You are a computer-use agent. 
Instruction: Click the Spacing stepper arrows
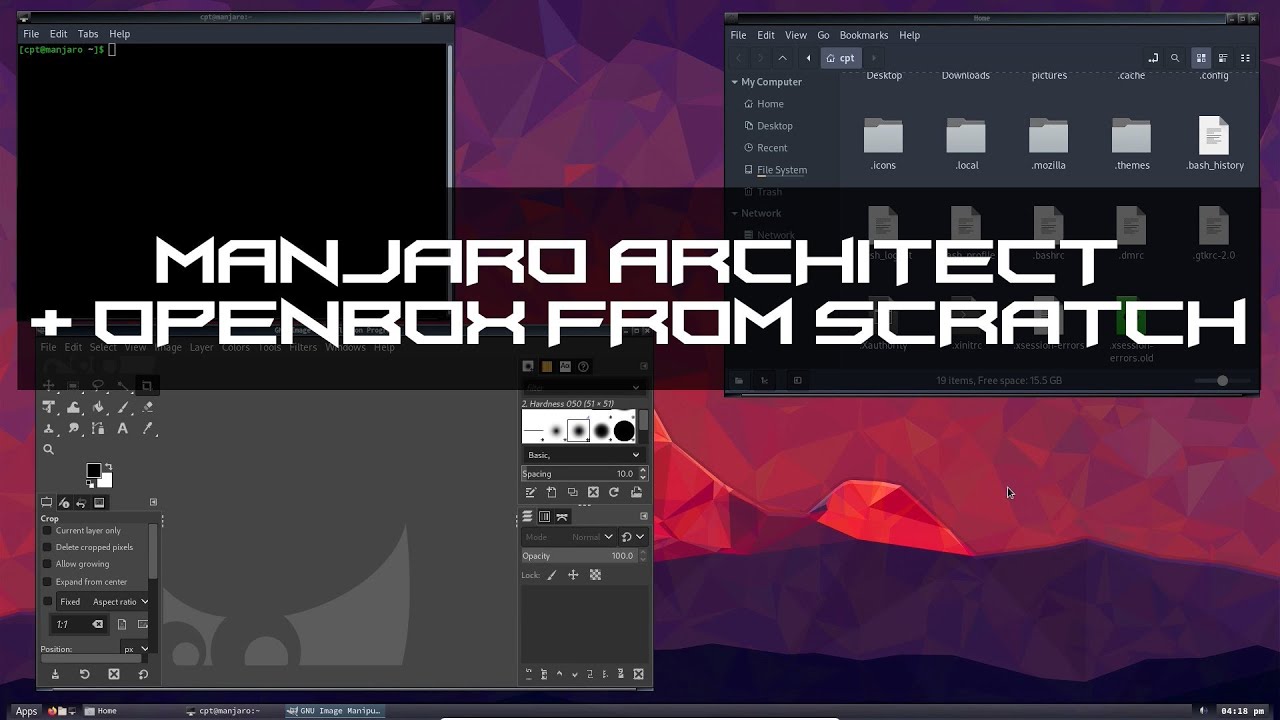[x=642, y=474]
